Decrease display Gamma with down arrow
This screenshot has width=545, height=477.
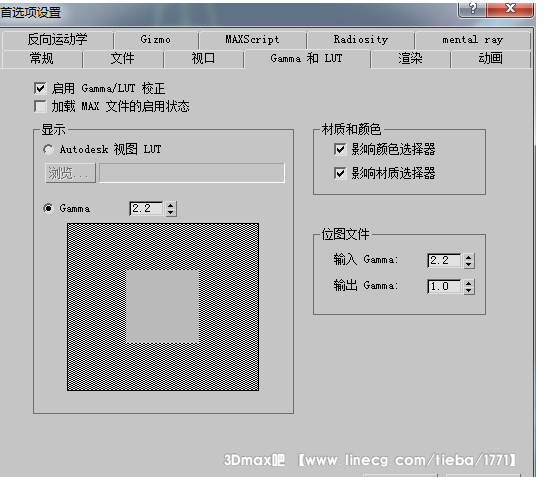click(x=170, y=212)
